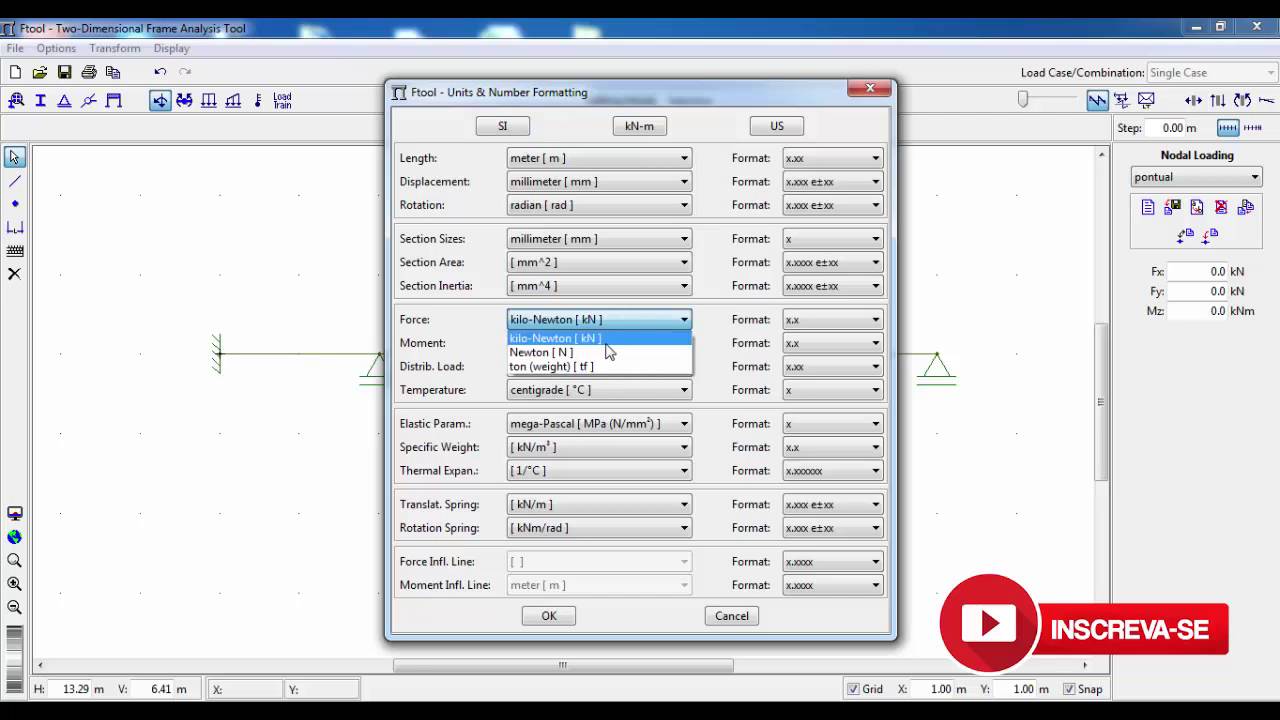Click the diagram scale slider handle

(x=1023, y=99)
